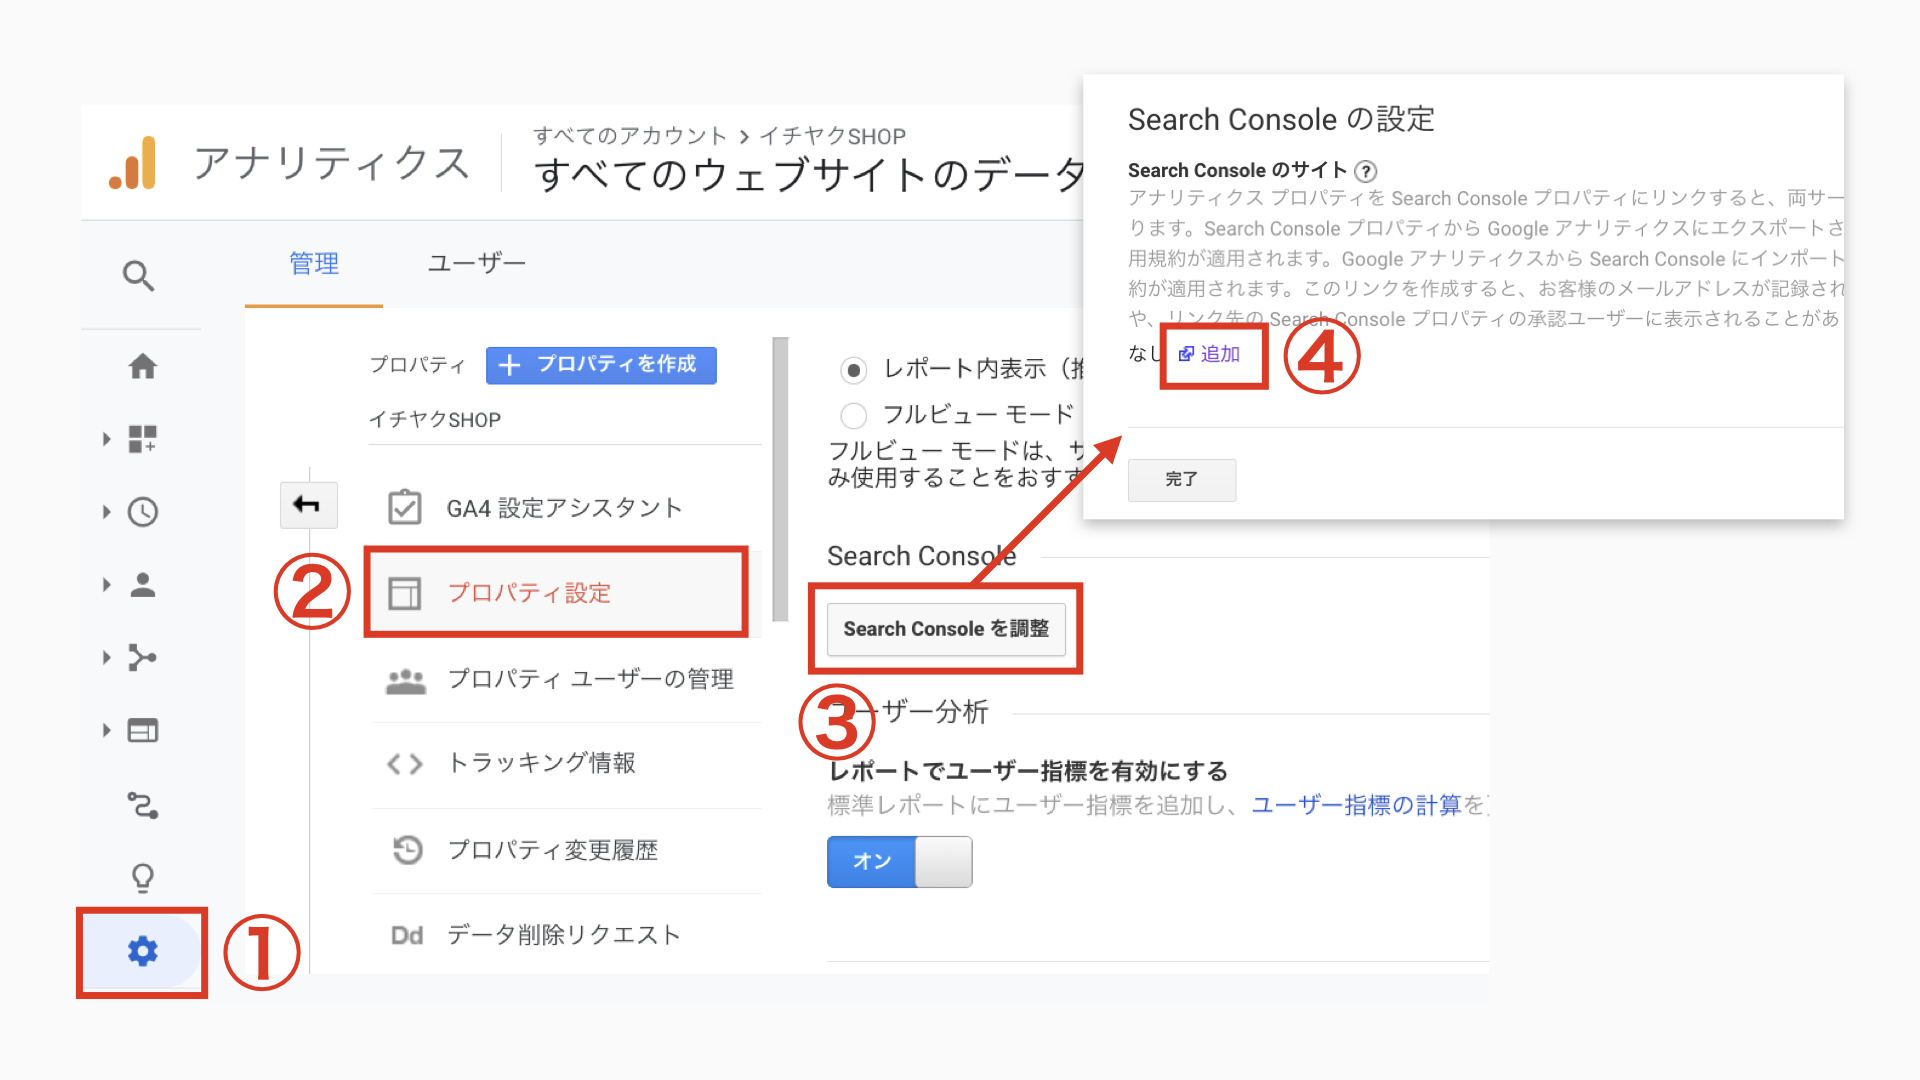Open データ削除リクエスト menu item
This screenshot has height=1080, width=1920.
coord(566,935)
